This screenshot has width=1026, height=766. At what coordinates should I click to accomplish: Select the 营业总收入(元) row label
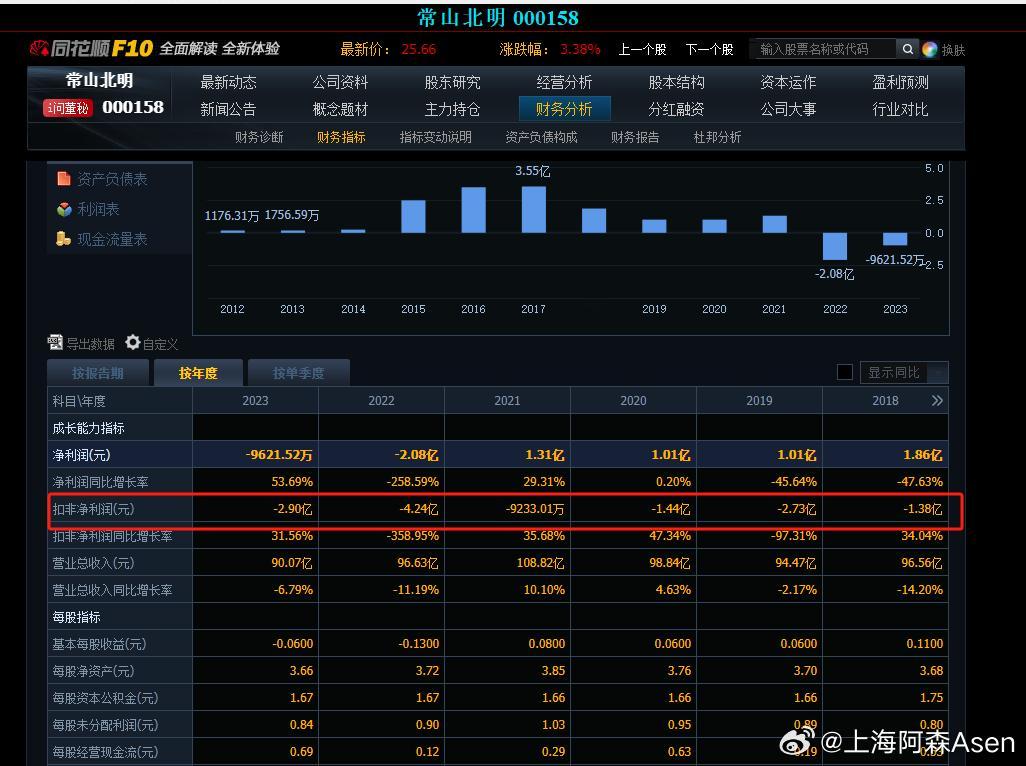pos(93,563)
